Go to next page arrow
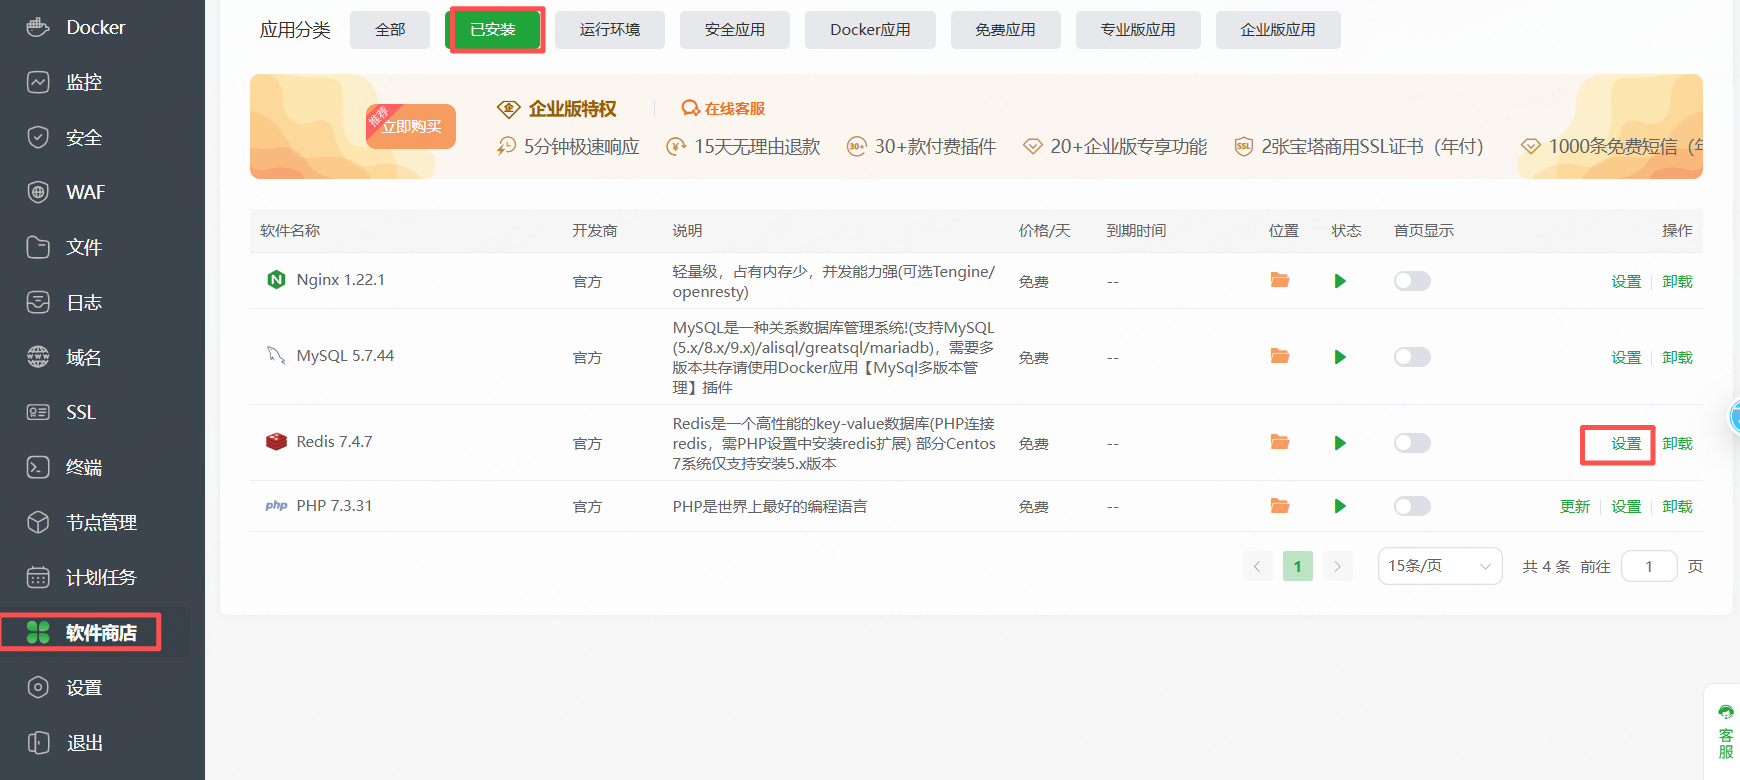This screenshot has width=1740, height=780. coord(1338,566)
